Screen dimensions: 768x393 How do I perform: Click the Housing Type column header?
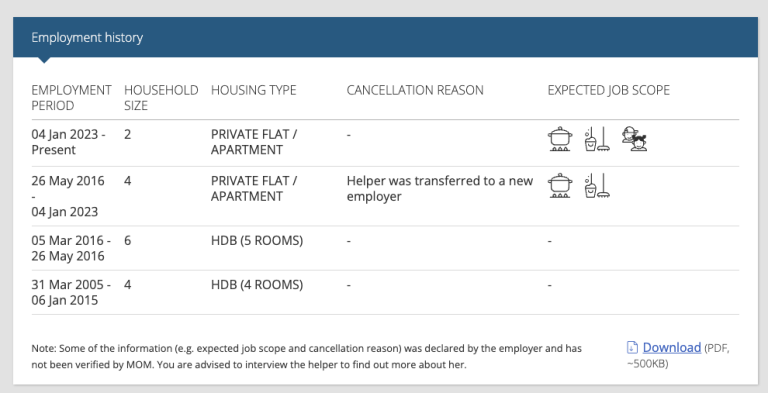[253, 90]
